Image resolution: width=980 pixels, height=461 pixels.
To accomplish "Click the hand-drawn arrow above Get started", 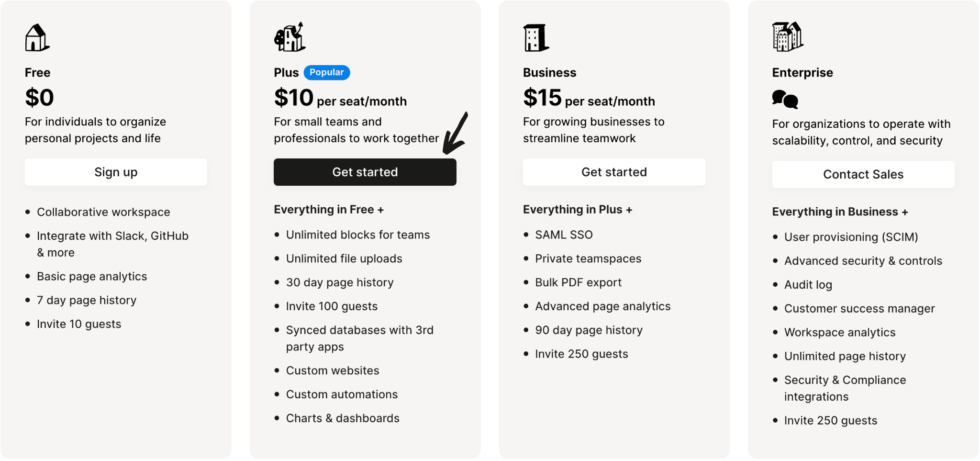I will pyautogui.click(x=453, y=131).
